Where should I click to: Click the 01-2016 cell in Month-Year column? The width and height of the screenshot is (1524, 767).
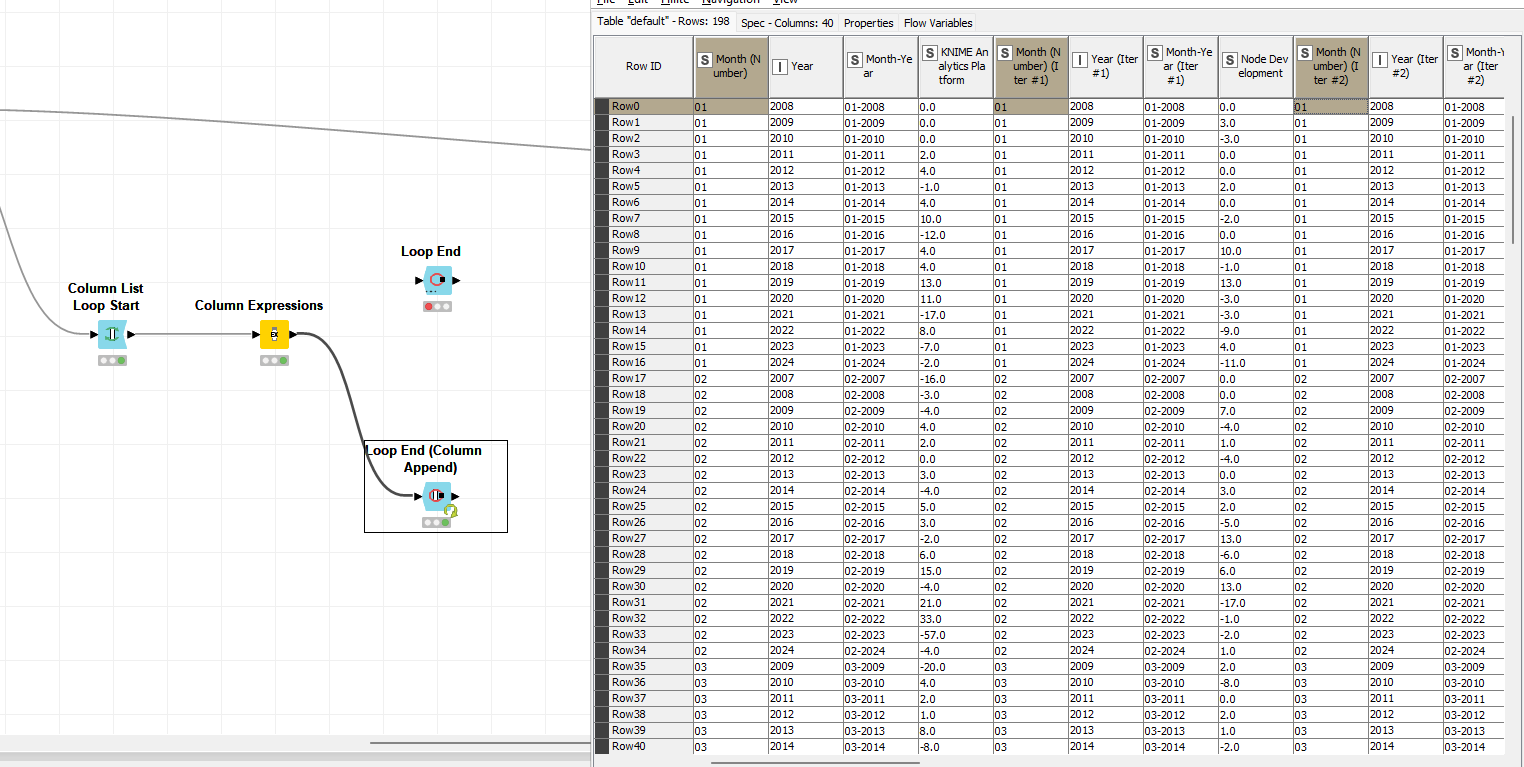[x=881, y=234]
